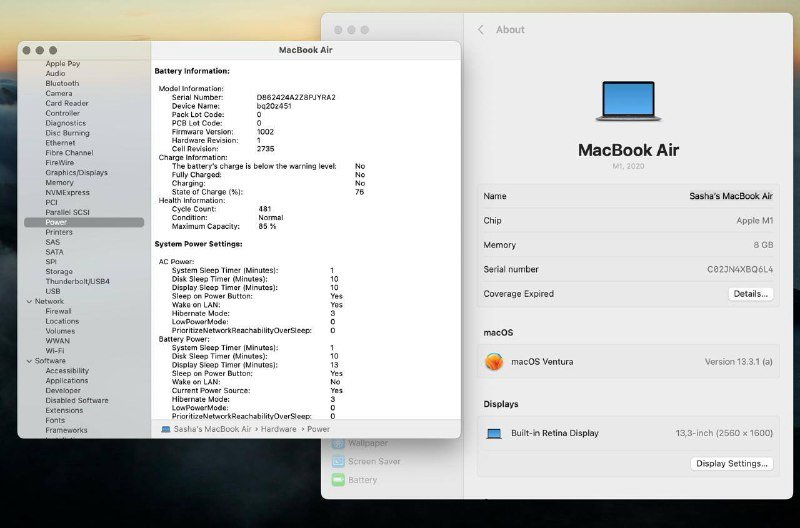Select SATA in hardware list
800x528 pixels.
coord(55,252)
